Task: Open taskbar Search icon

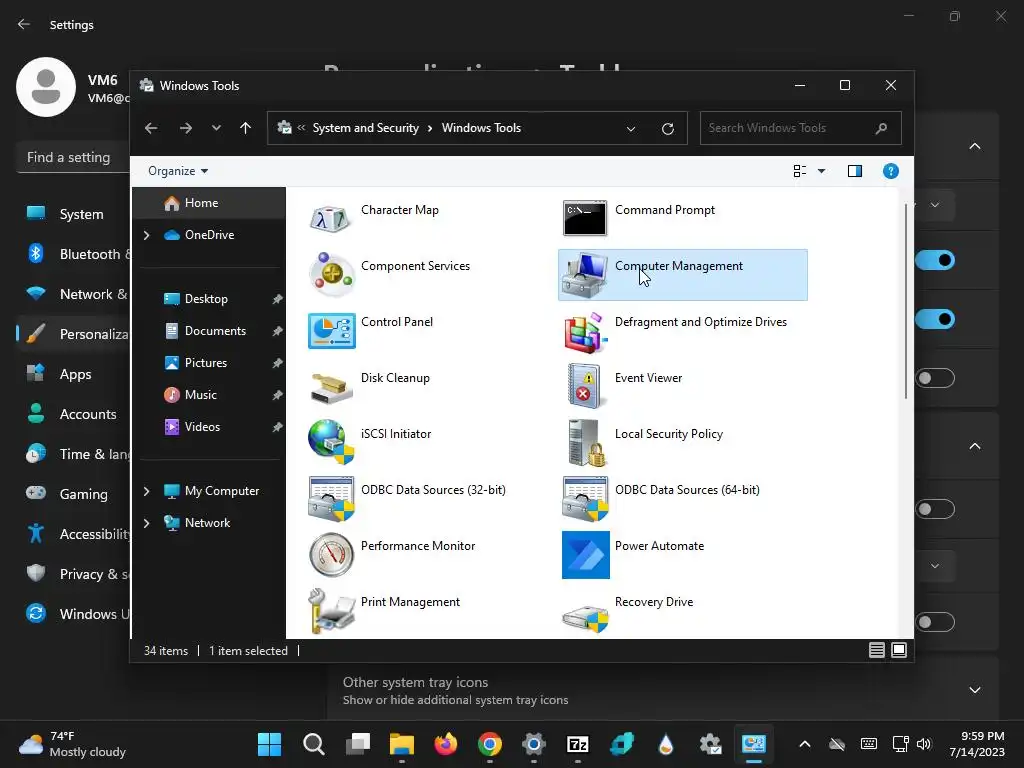Action: click(x=313, y=744)
